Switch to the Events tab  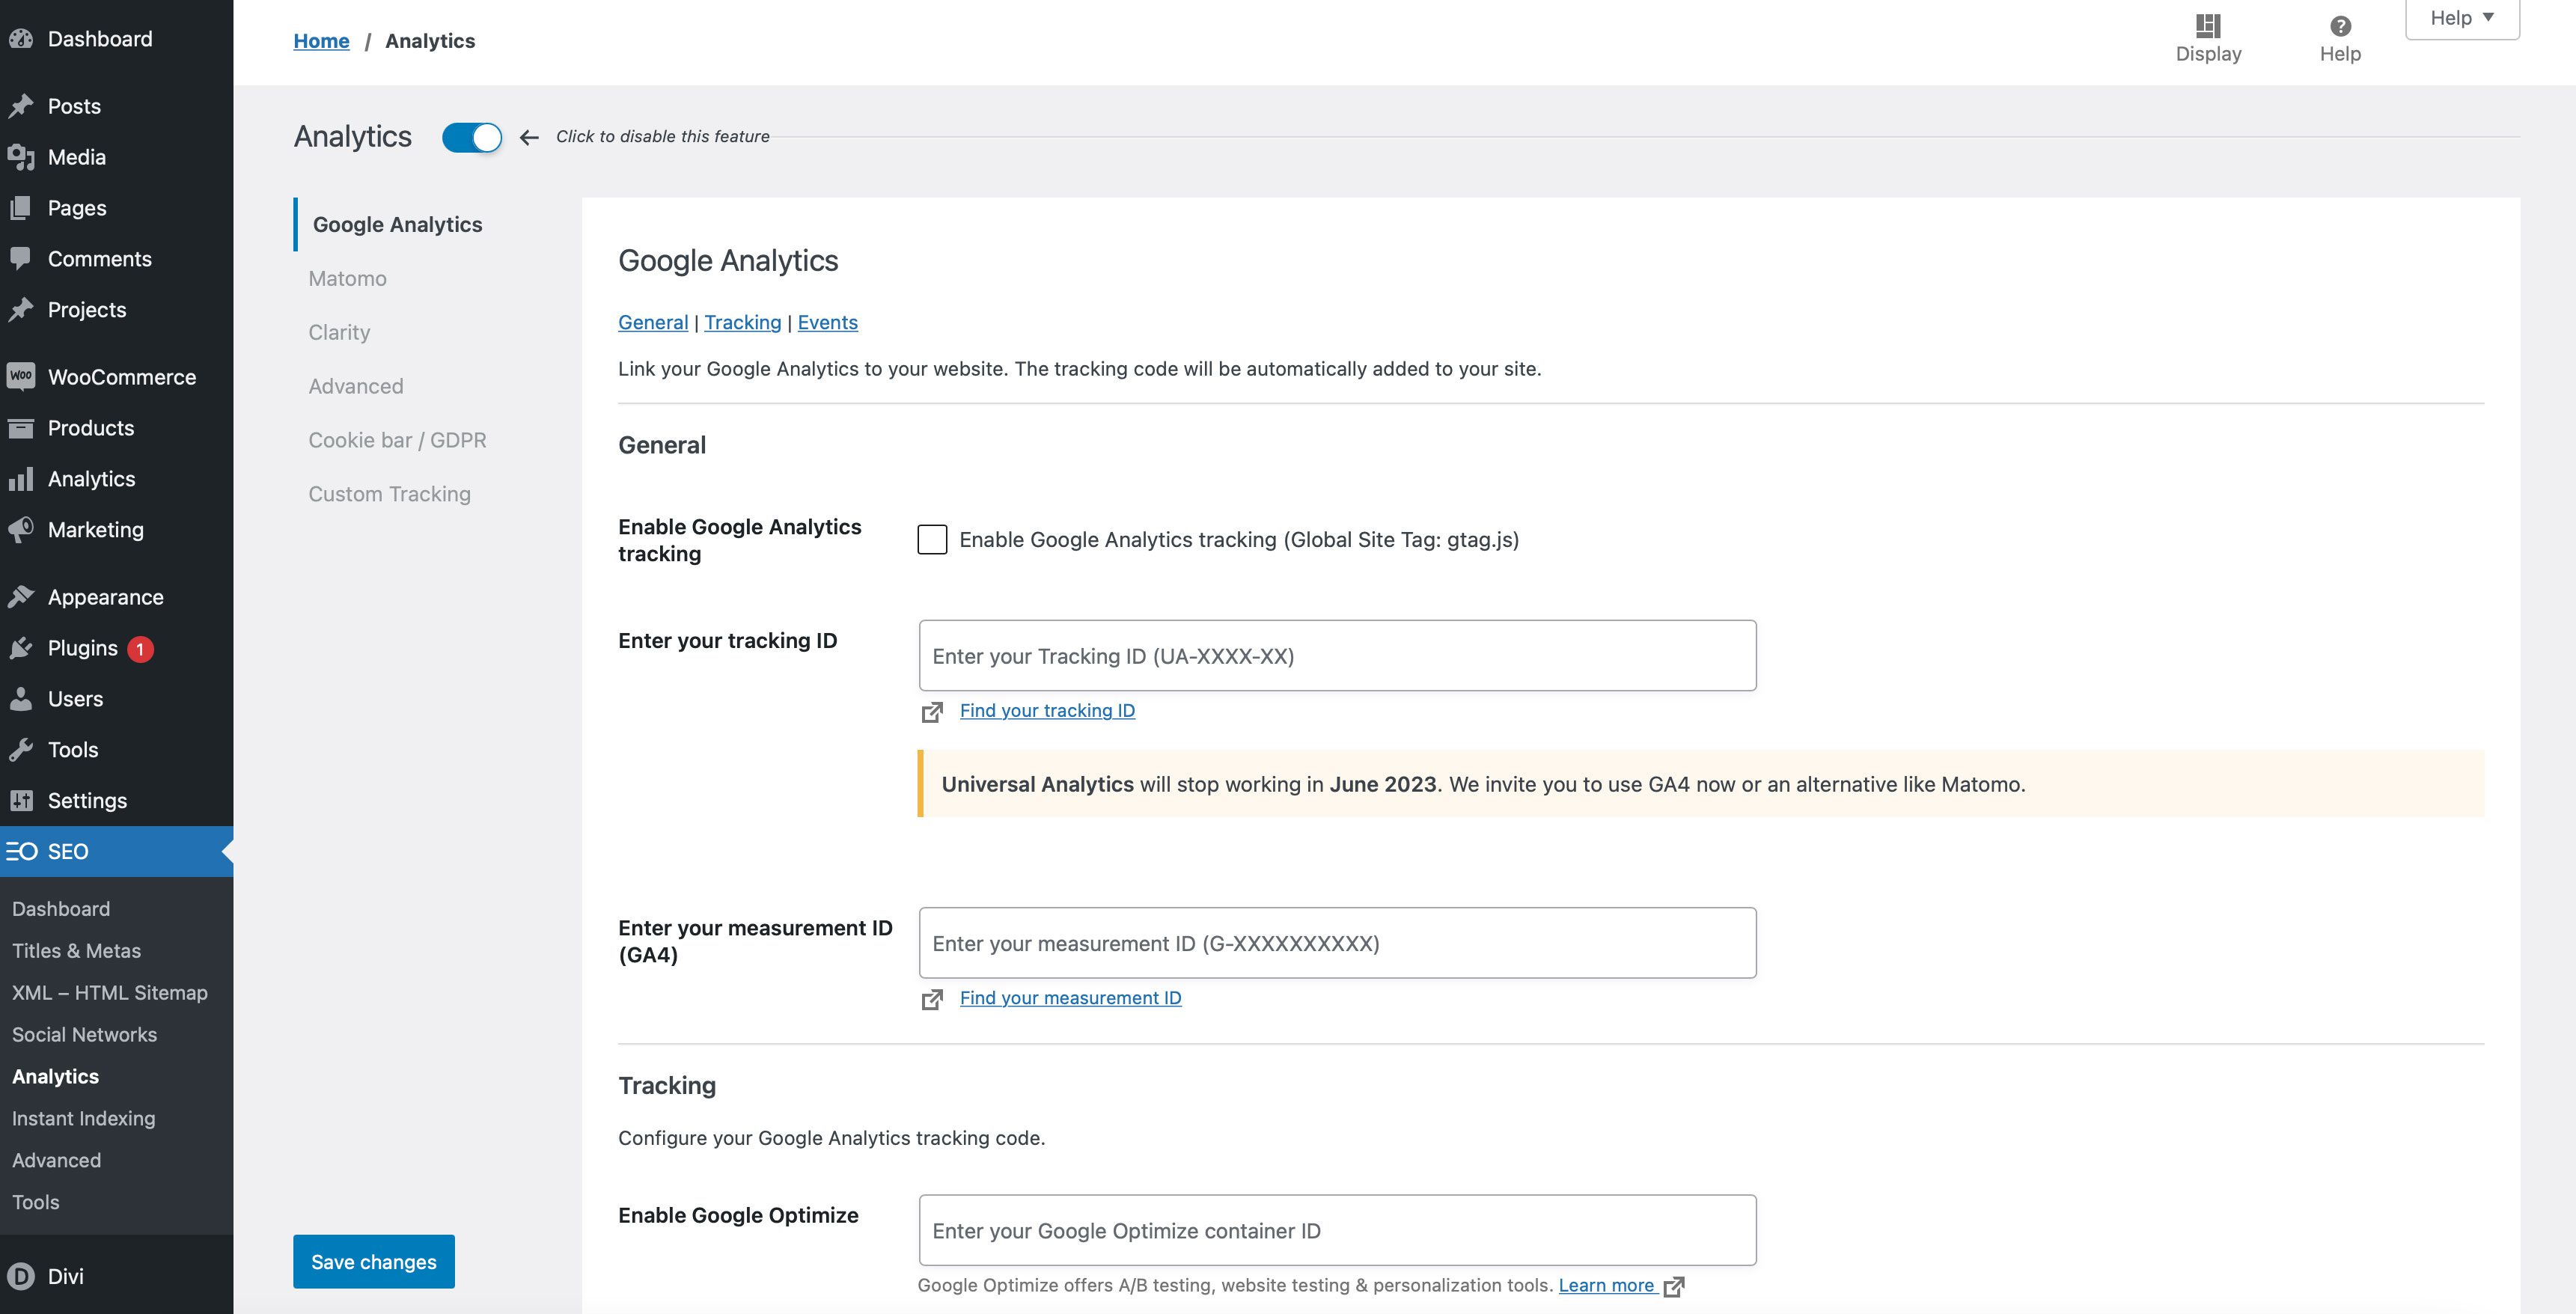[826, 322]
